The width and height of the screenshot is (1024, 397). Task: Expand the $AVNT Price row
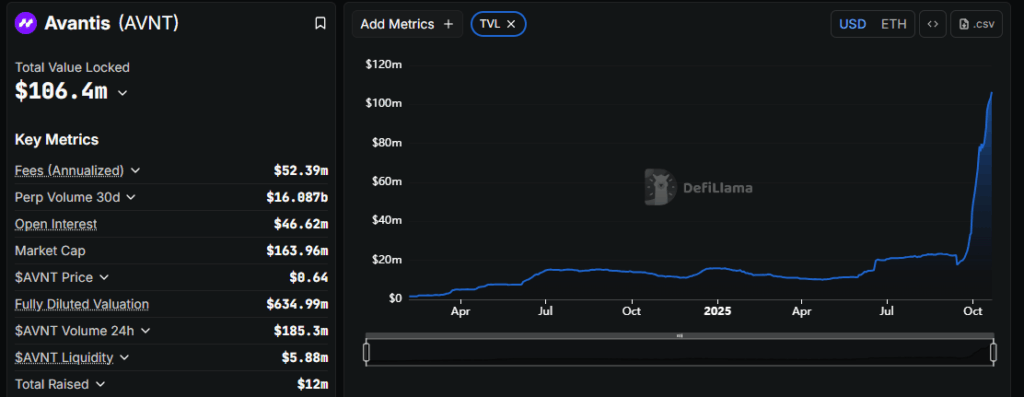click(x=104, y=278)
